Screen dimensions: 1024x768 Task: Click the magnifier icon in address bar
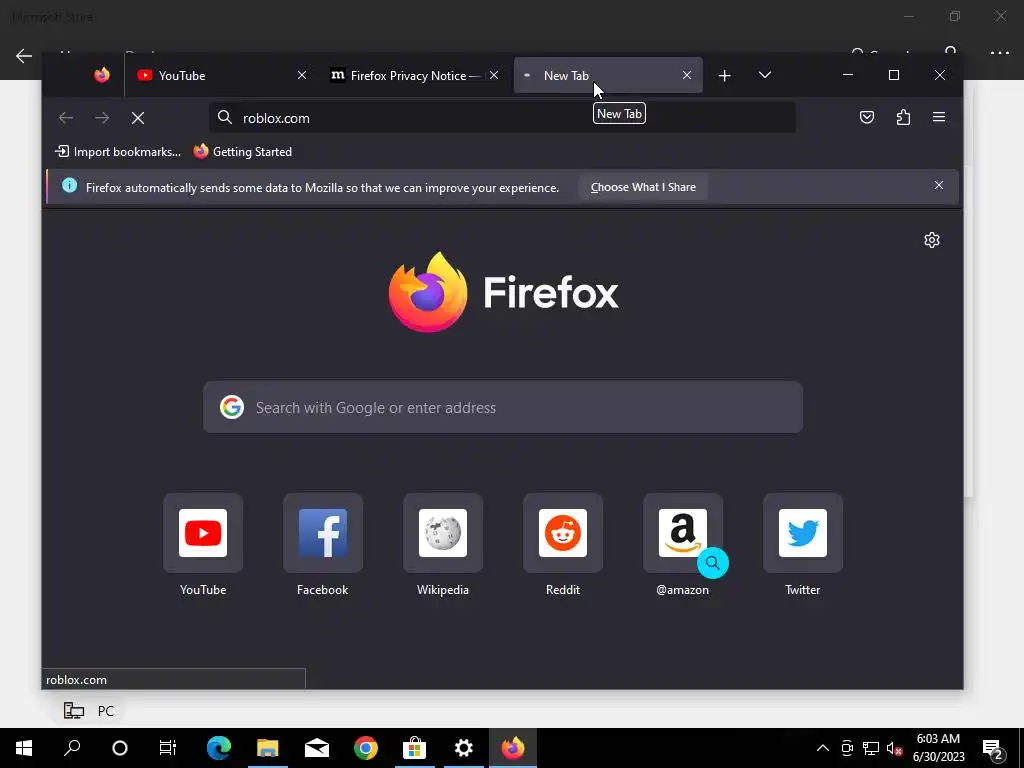[x=225, y=117]
